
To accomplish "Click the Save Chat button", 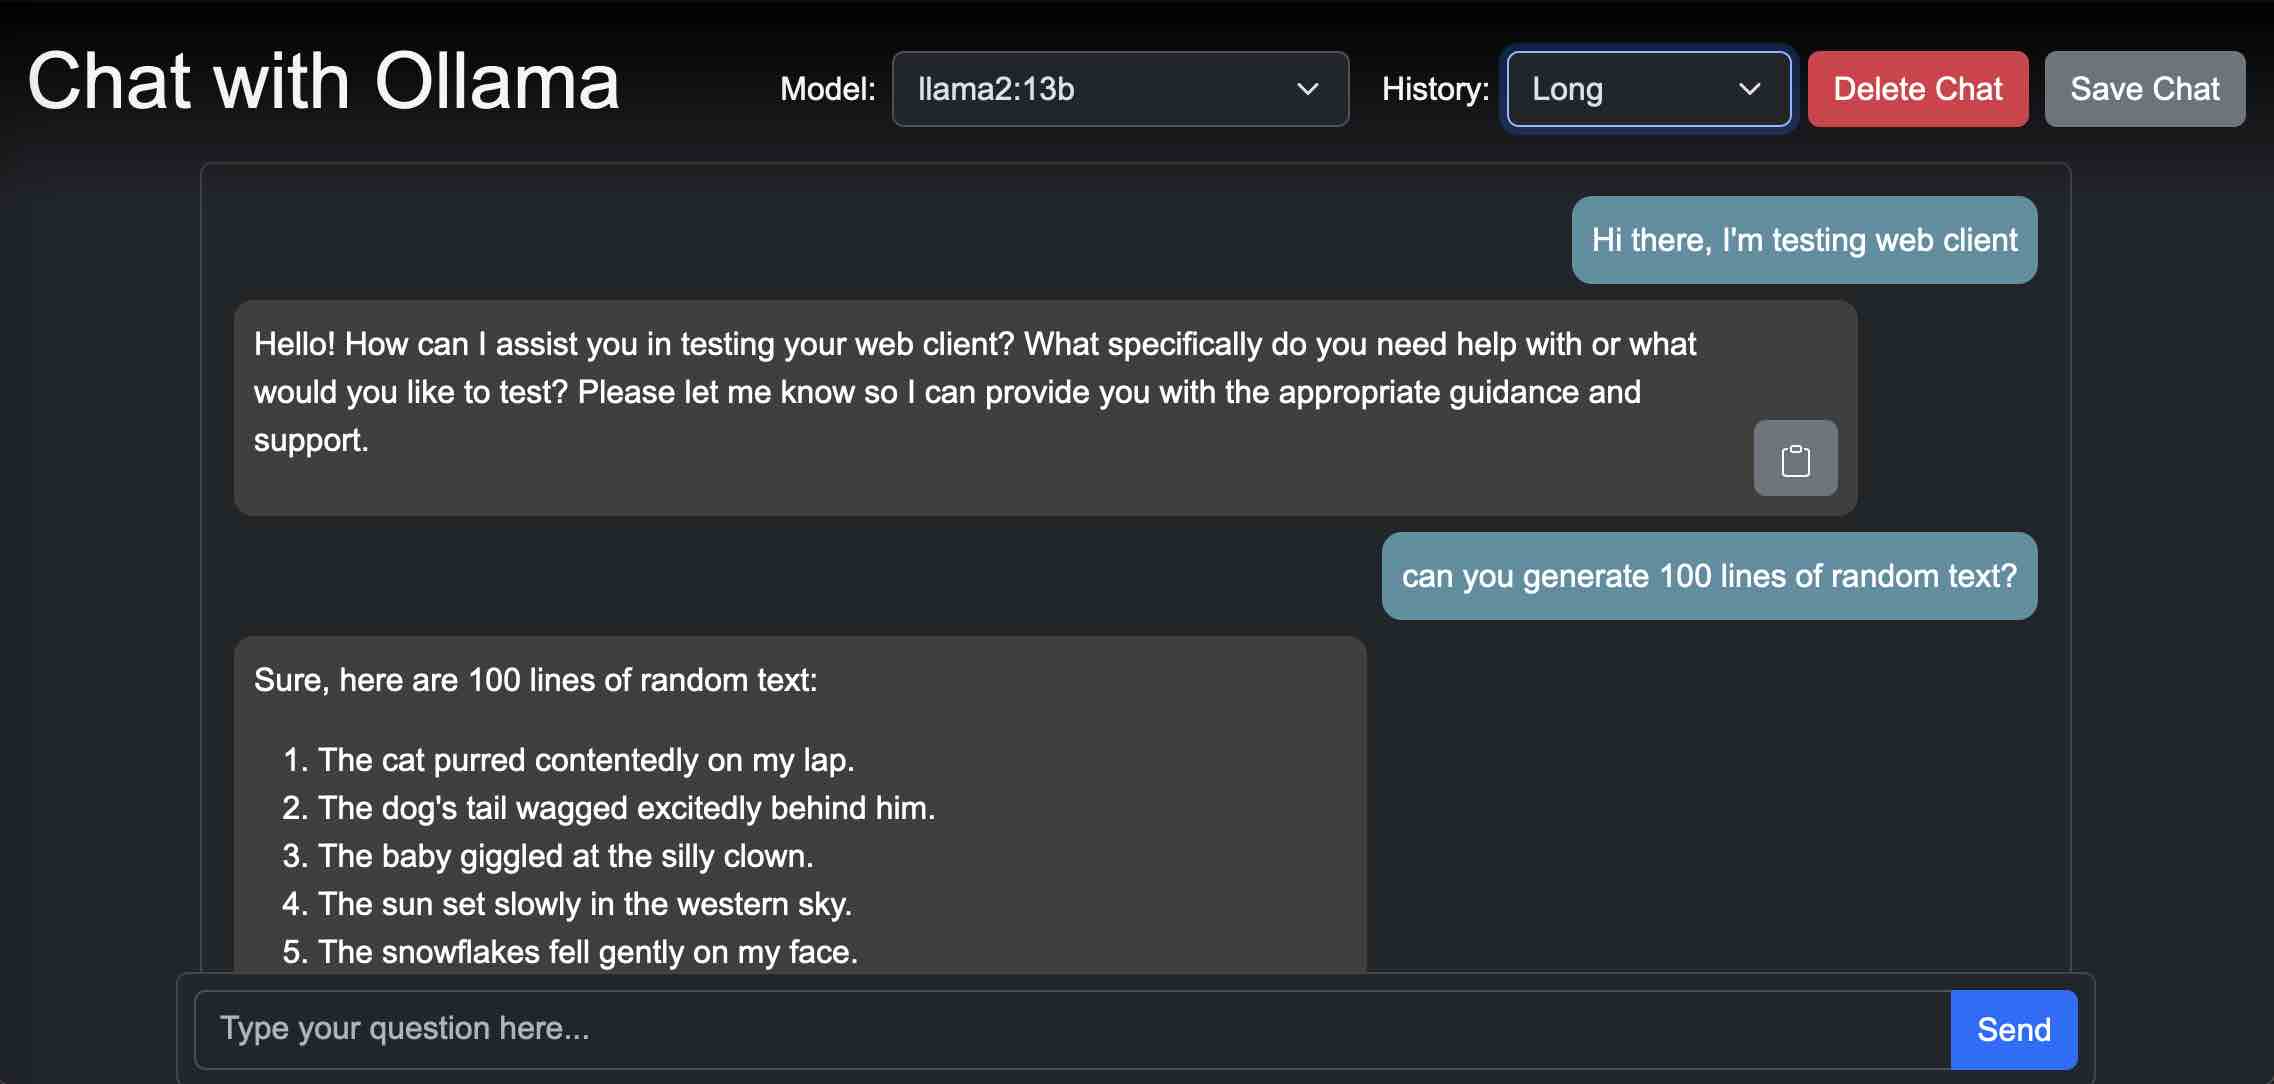I will (2144, 89).
